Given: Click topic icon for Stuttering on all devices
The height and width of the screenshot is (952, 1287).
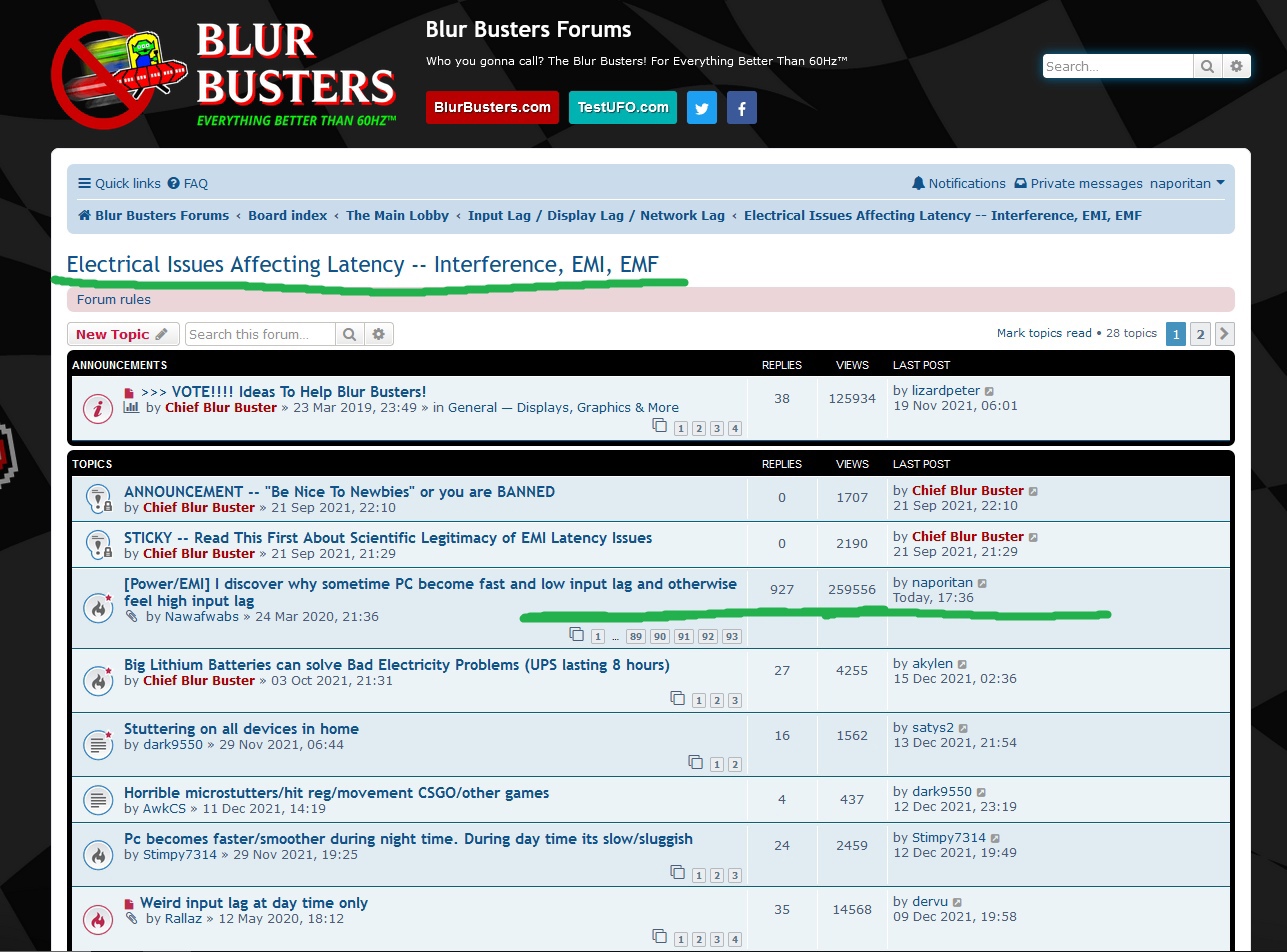Looking at the screenshot, I should tap(98, 743).
